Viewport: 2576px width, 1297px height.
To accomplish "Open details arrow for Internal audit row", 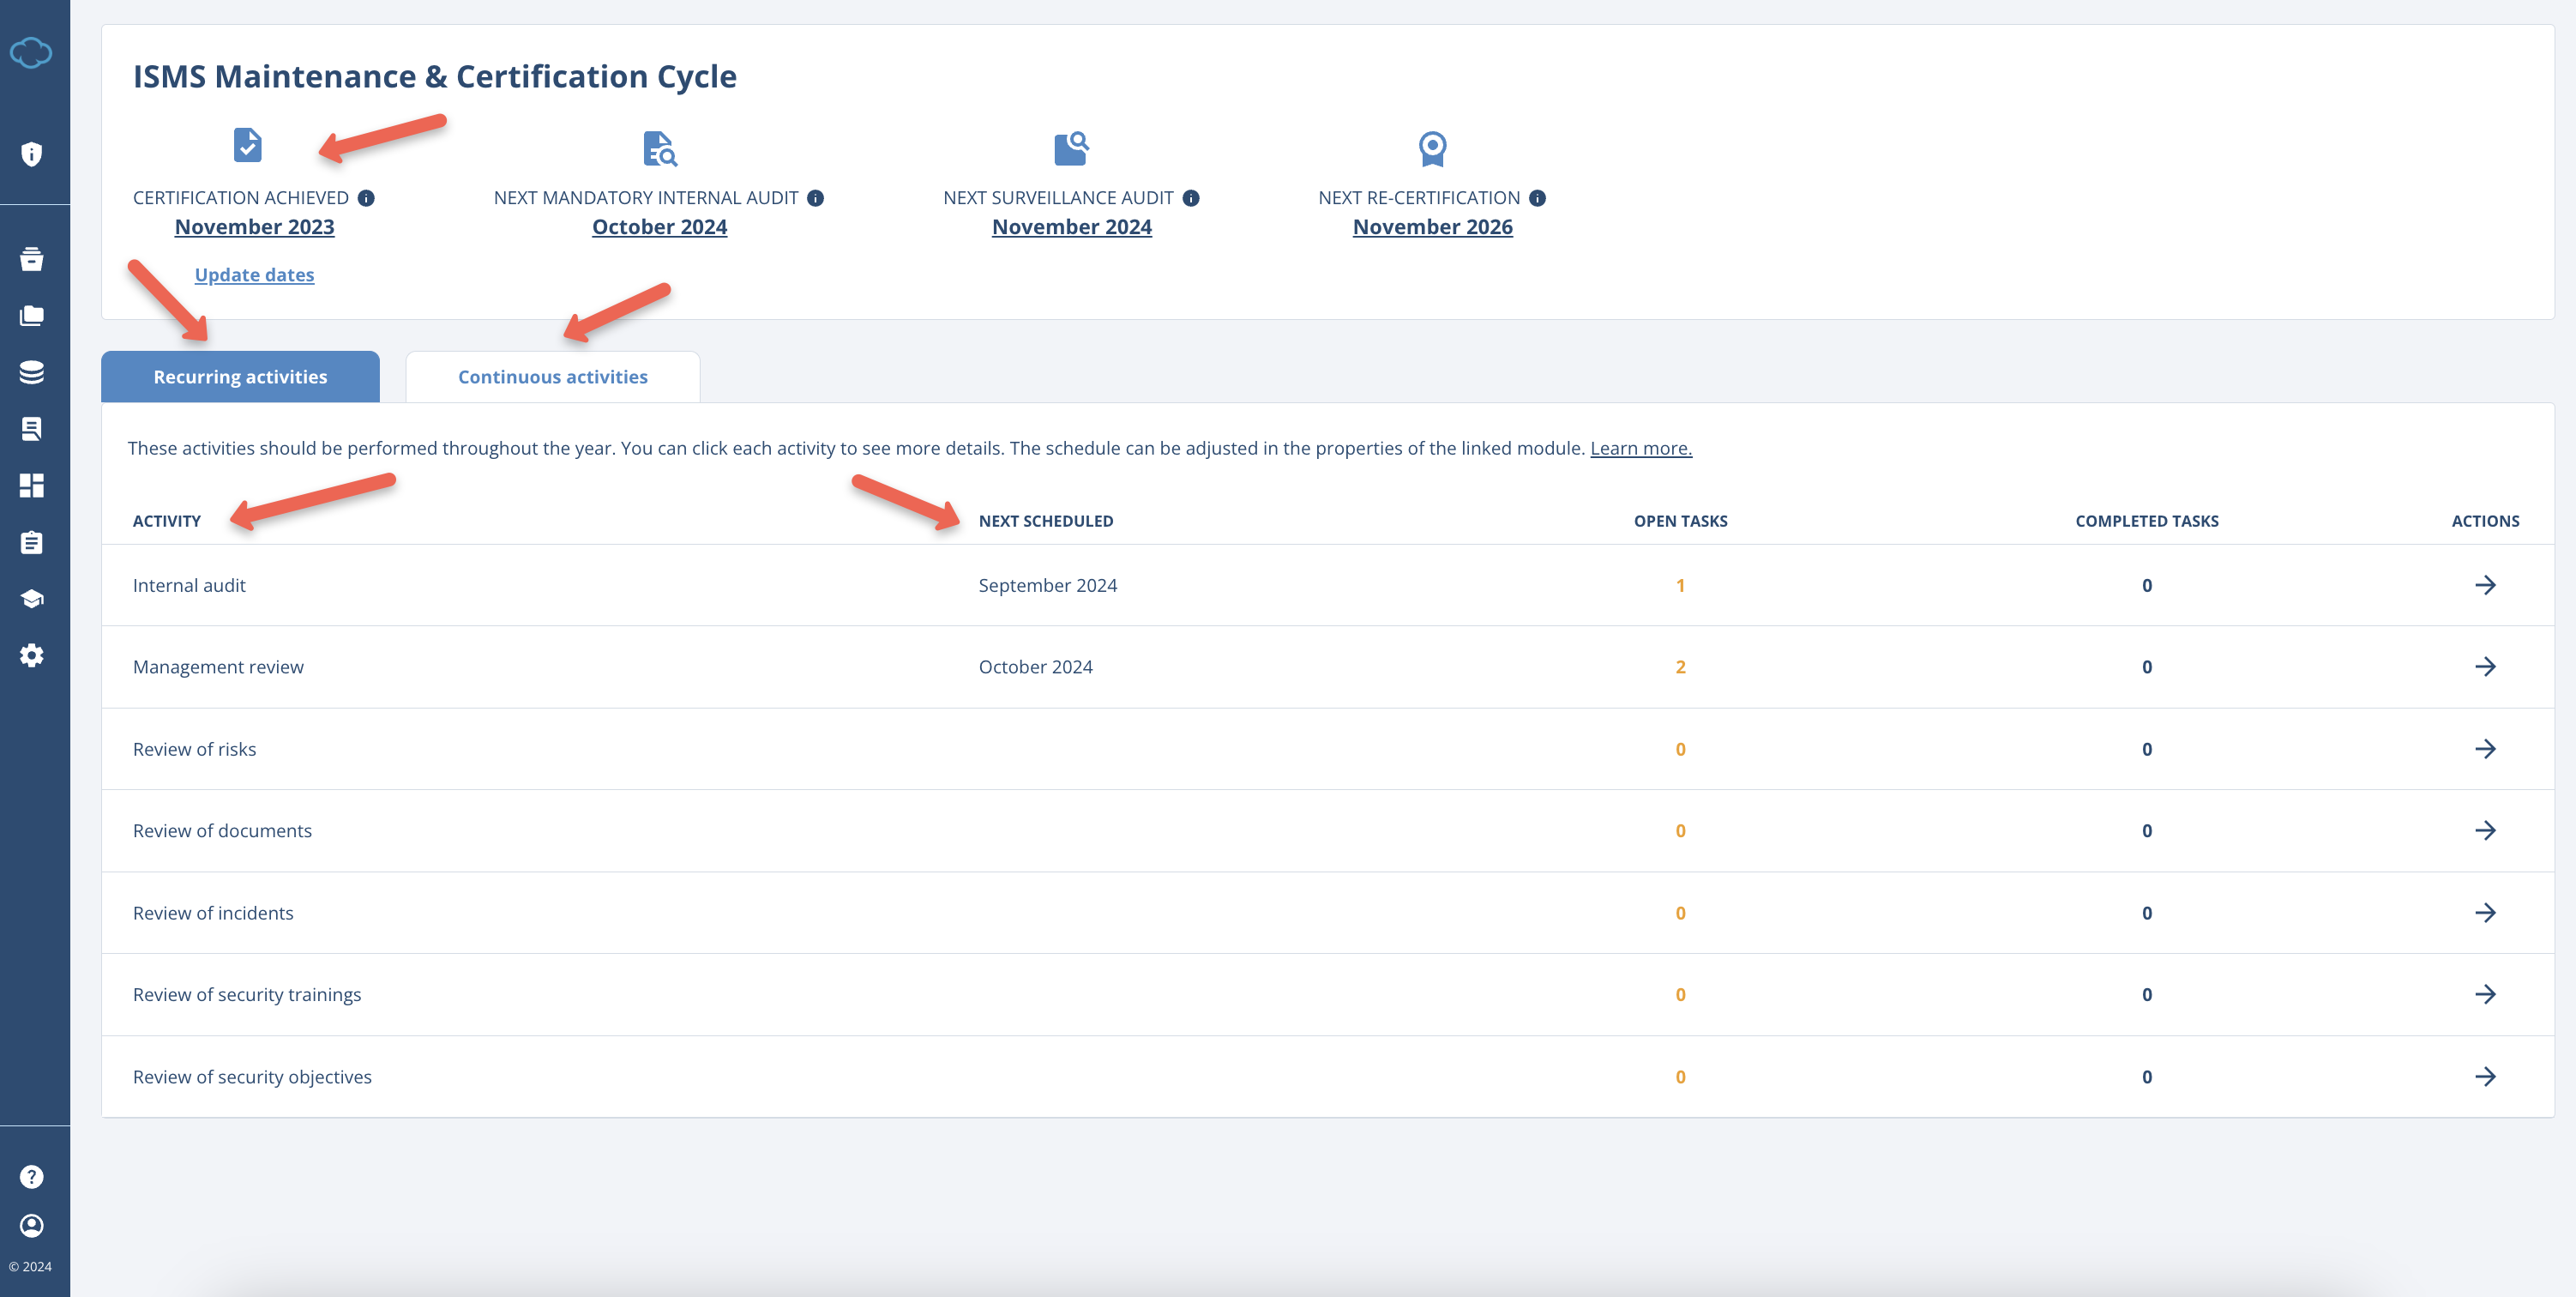I will (2487, 585).
